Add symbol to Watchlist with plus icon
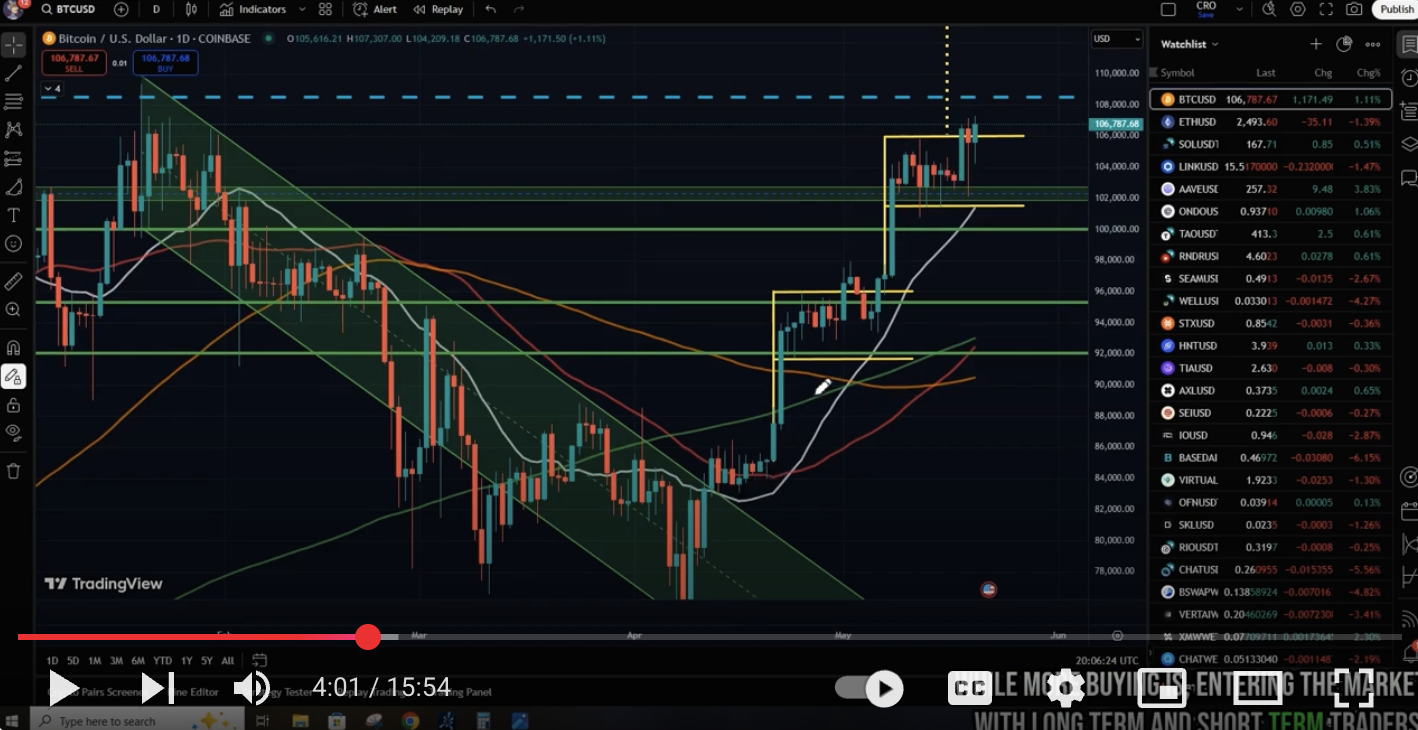 pyautogui.click(x=1316, y=44)
